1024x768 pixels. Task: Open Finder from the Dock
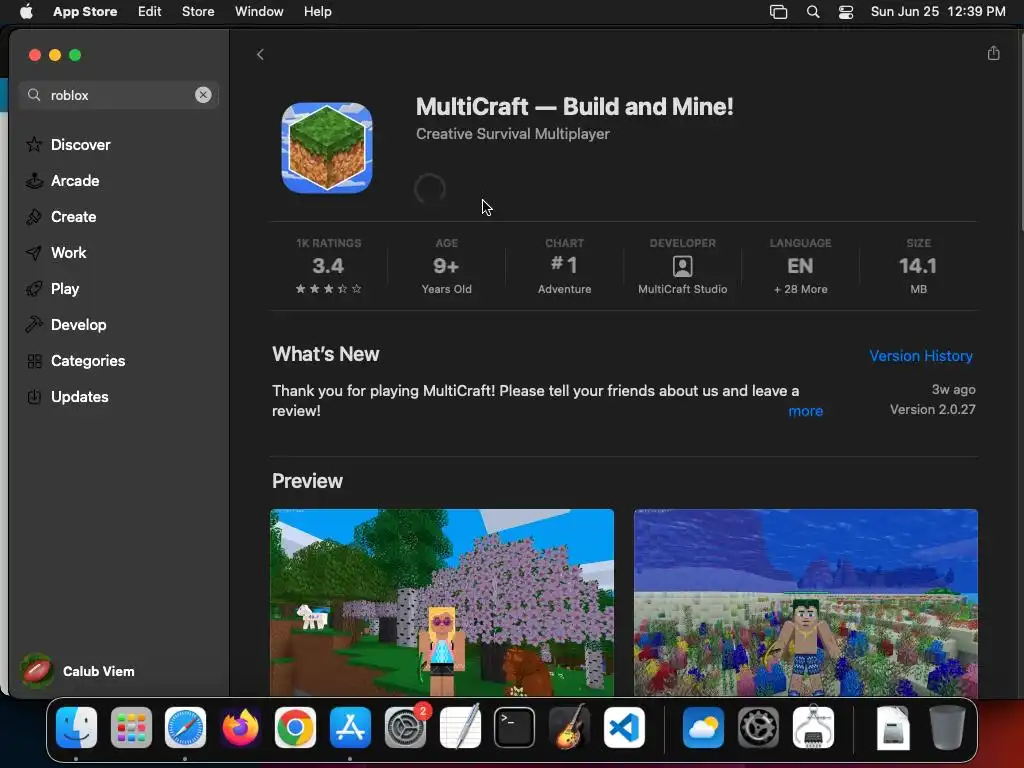(76, 727)
